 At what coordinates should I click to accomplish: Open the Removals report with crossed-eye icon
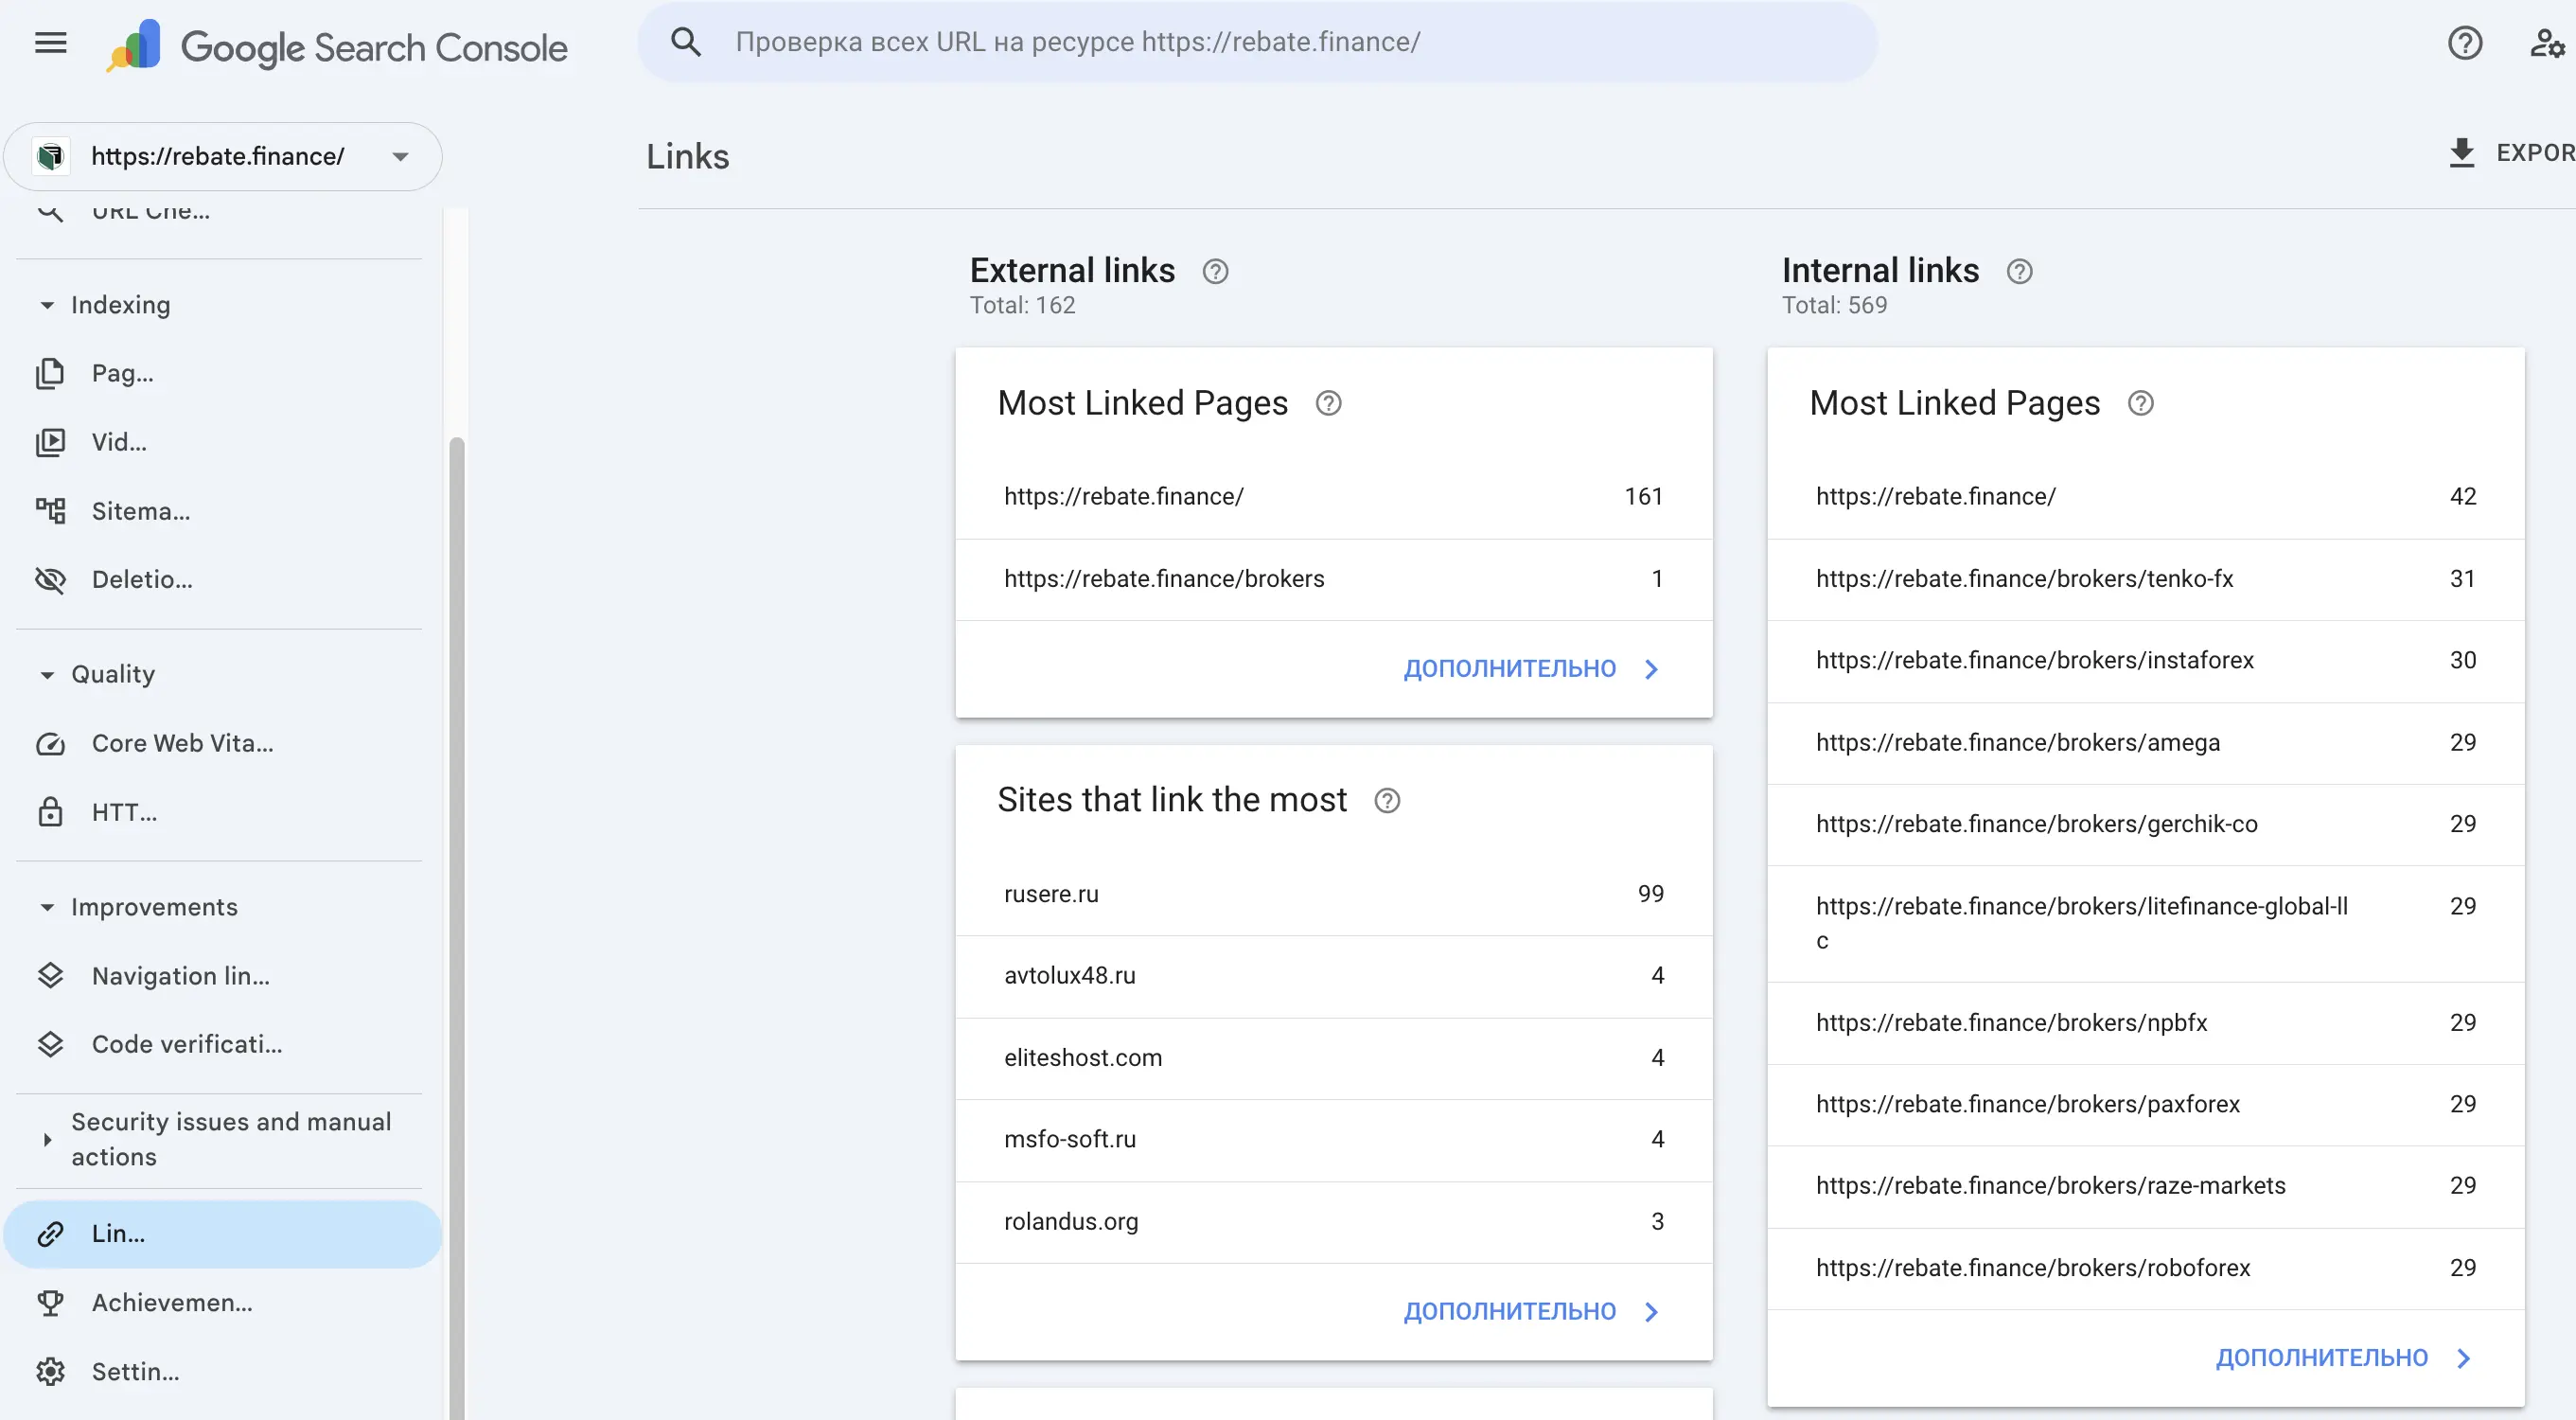142,579
